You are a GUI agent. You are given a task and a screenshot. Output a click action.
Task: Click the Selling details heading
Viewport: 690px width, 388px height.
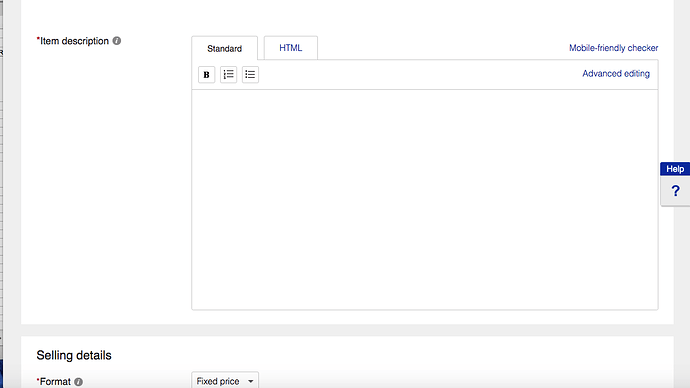74,355
